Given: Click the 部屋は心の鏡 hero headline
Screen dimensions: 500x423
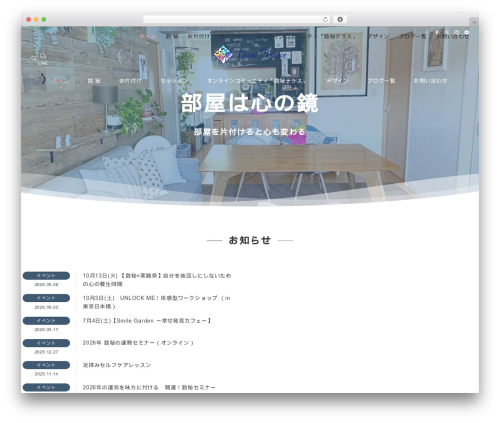Looking at the screenshot, I should tap(249, 103).
